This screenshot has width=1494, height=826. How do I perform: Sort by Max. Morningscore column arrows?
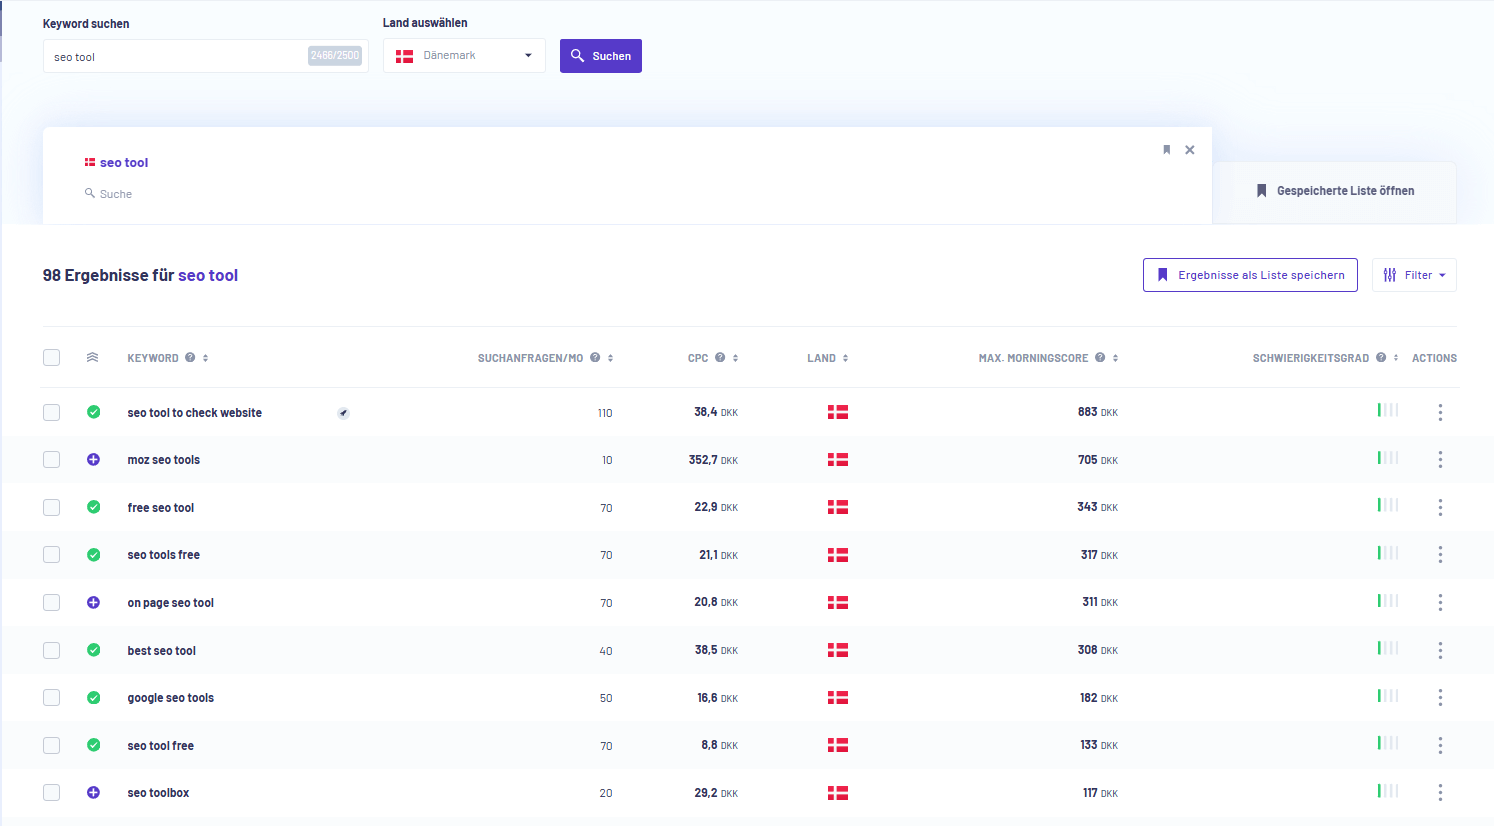point(1115,358)
